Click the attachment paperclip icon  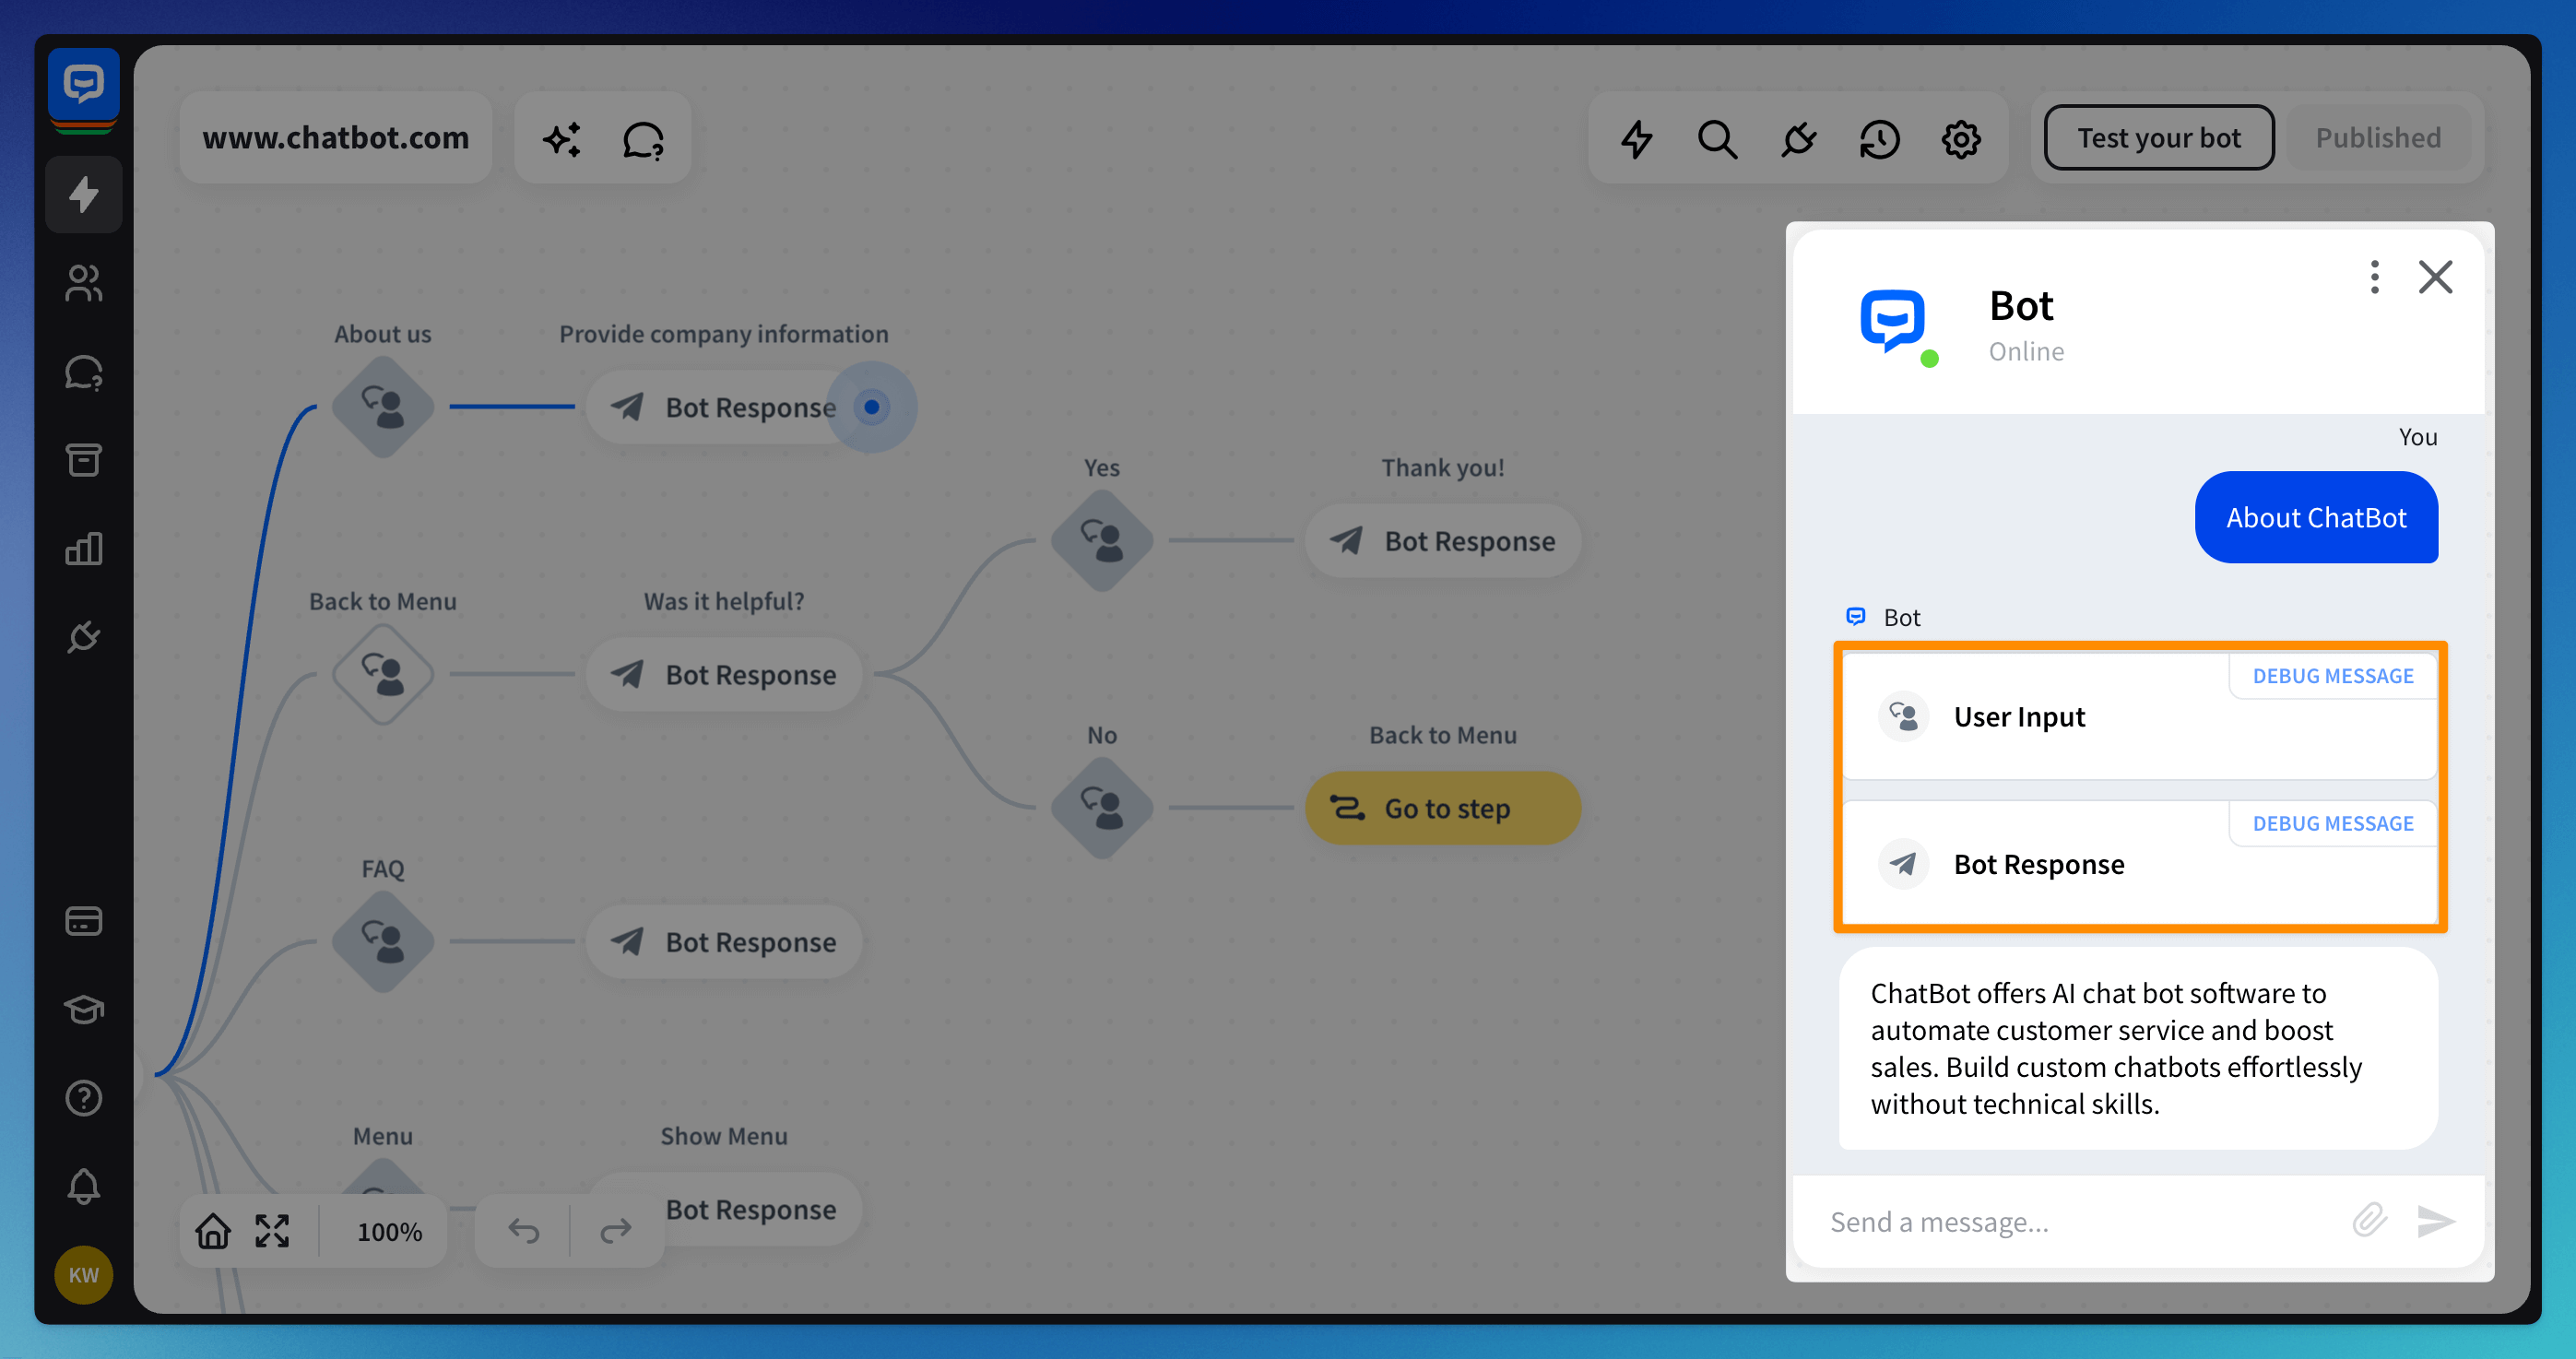point(2369,1220)
